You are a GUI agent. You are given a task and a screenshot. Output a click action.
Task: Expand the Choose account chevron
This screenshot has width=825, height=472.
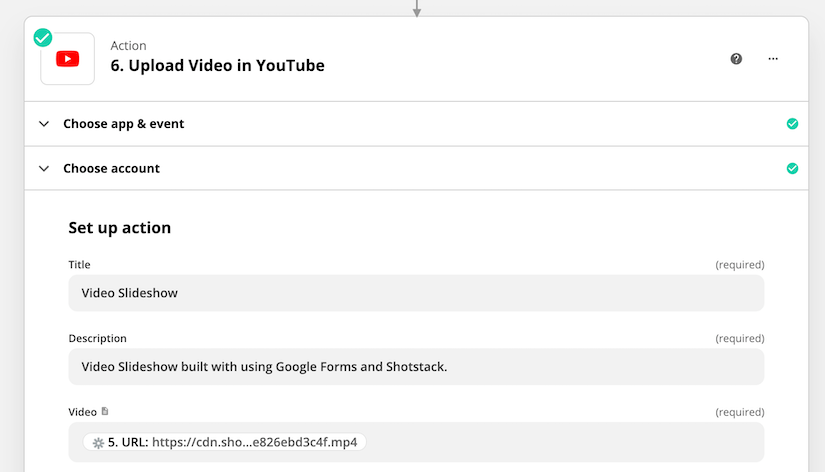[x=44, y=168]
